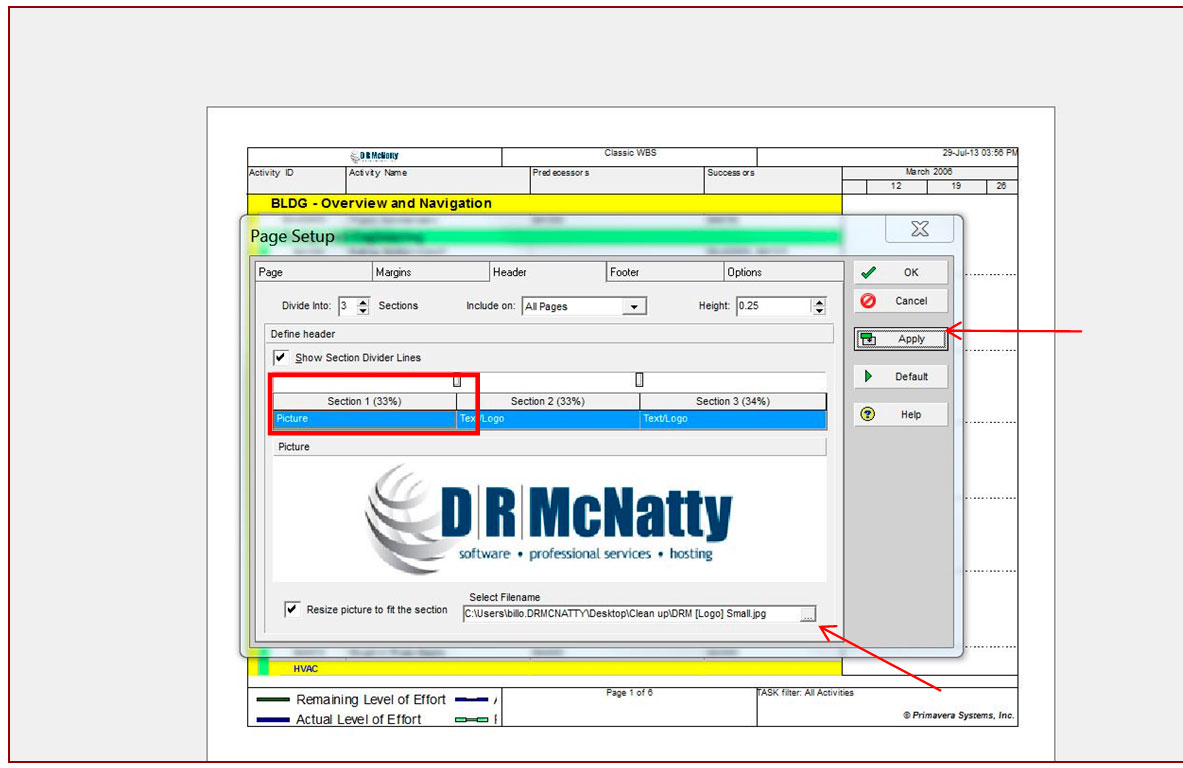Click the divider handle between Section 2 and 3
This screenshot has height=768, width=1183.
pyautogui.click(x=639, y=379)
